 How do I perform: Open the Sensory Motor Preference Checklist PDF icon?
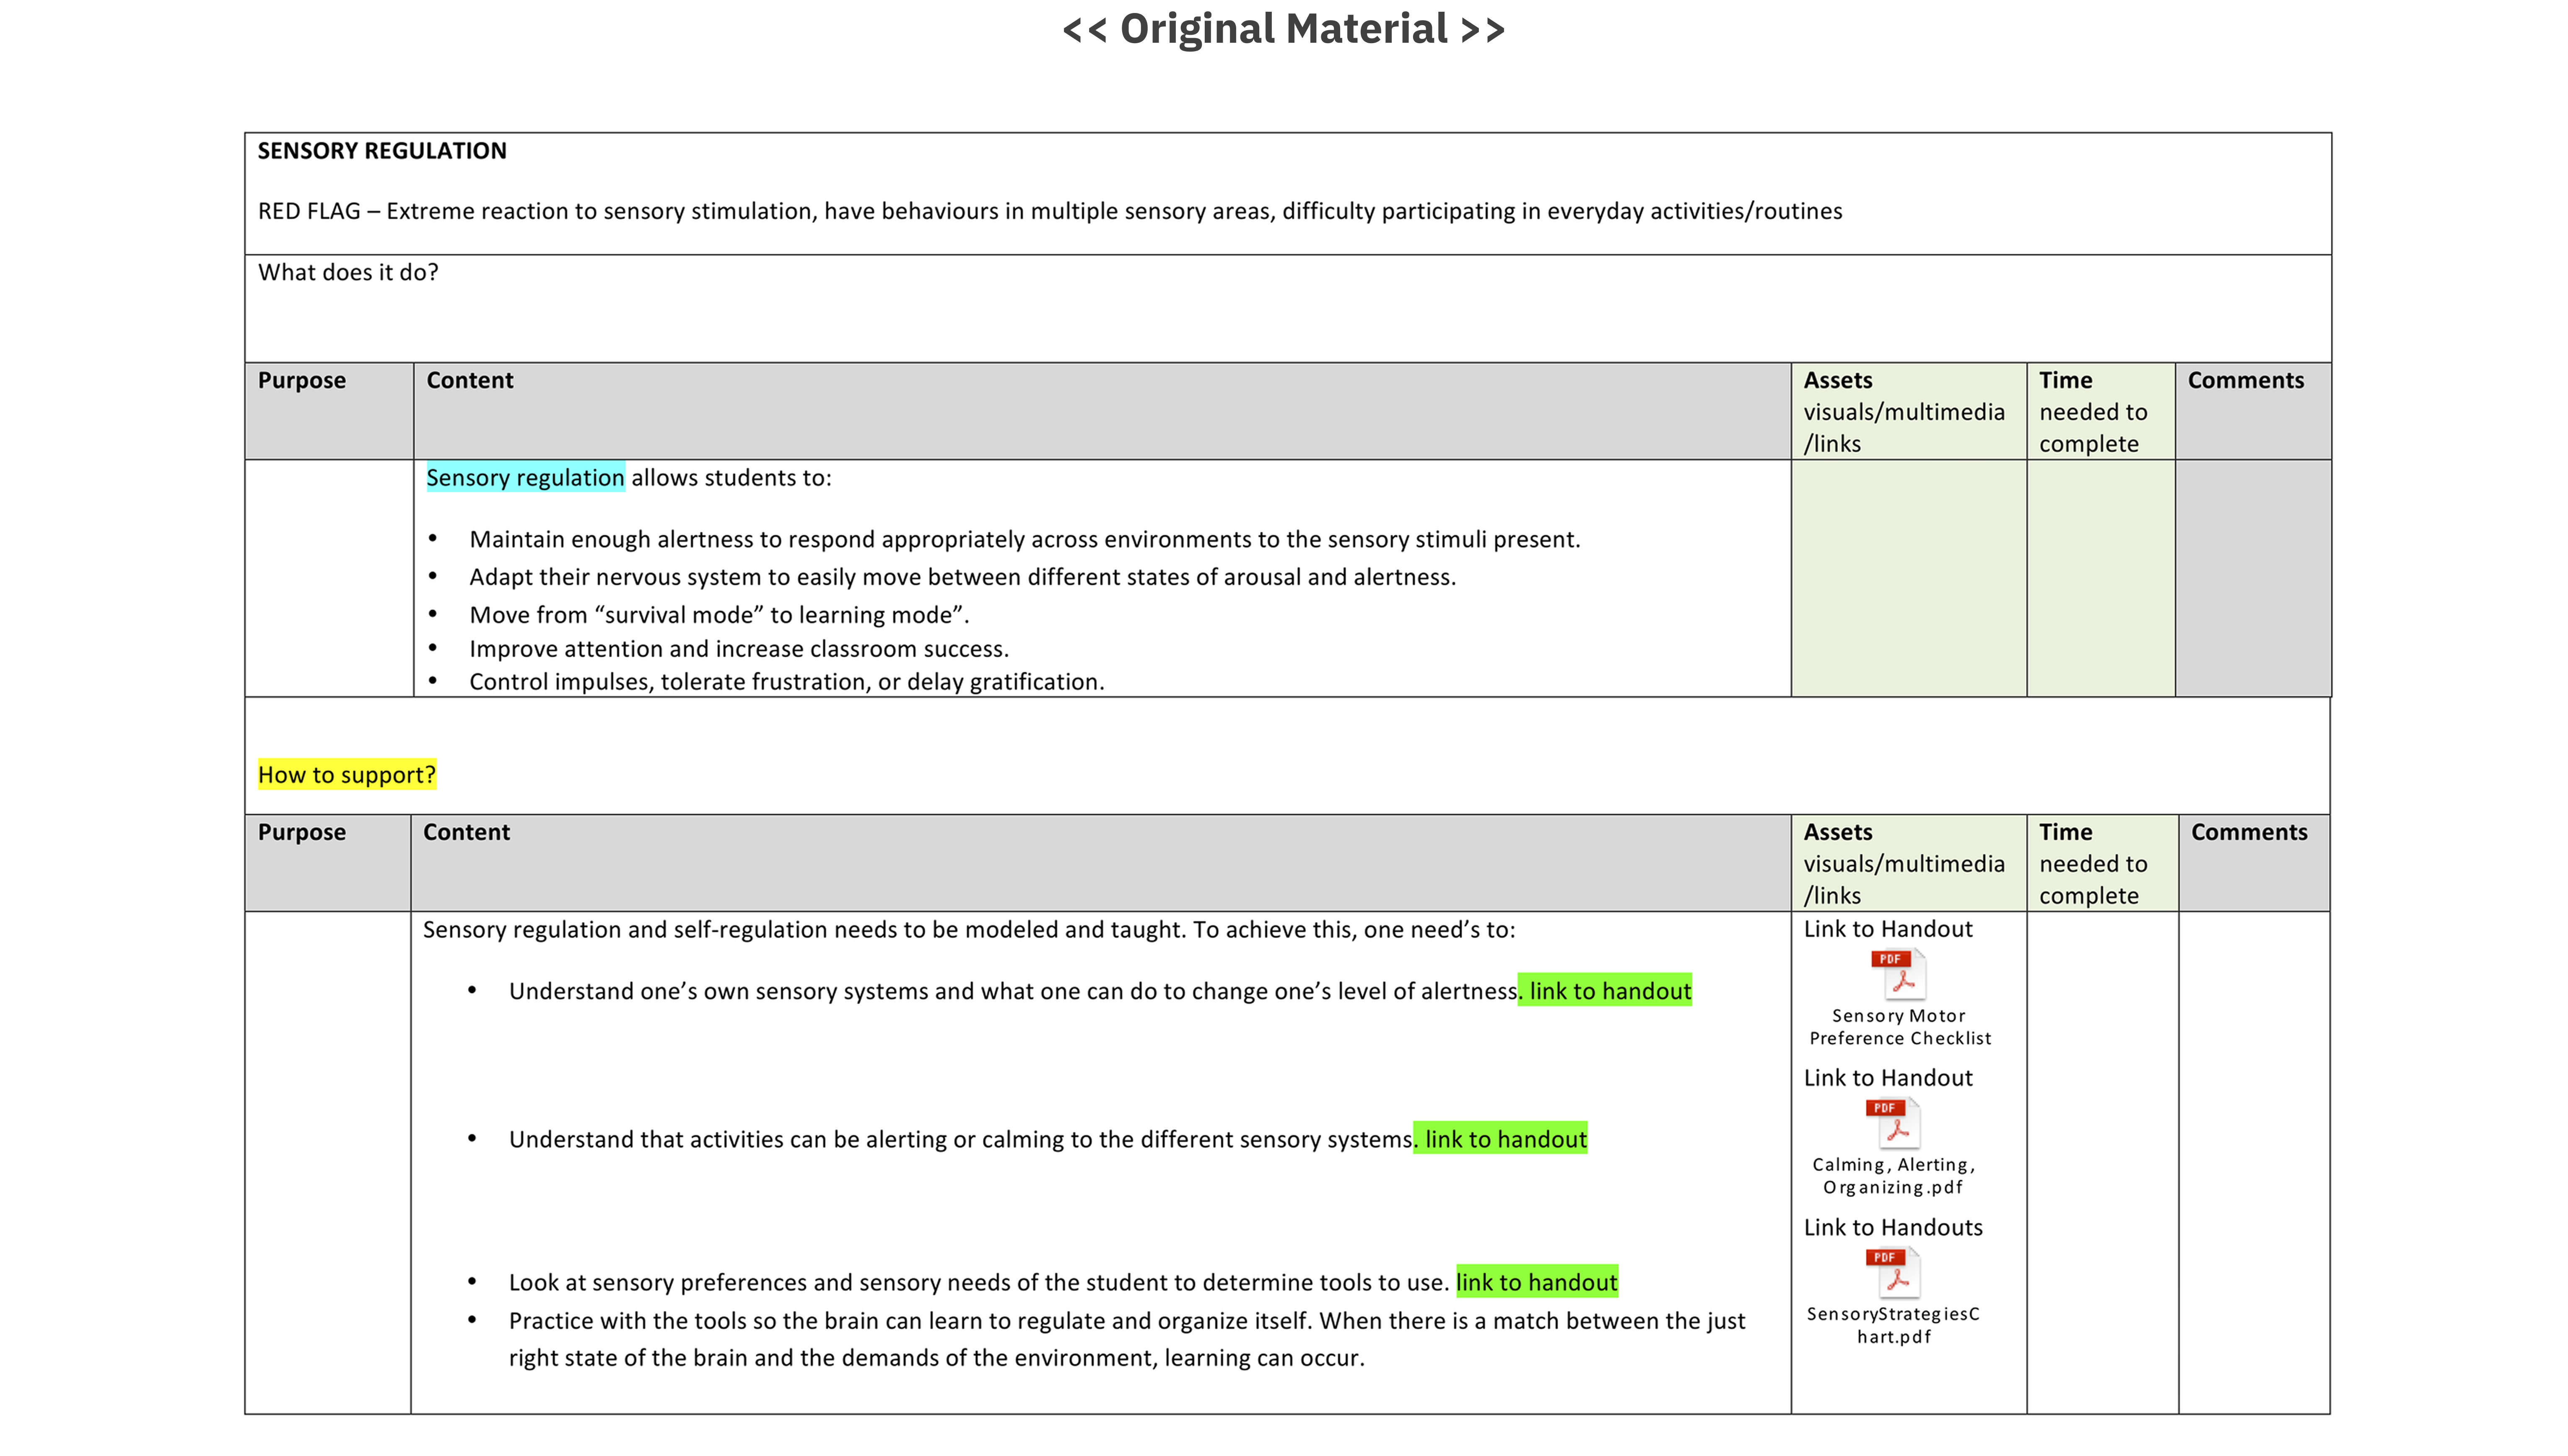pos(1898,974)
